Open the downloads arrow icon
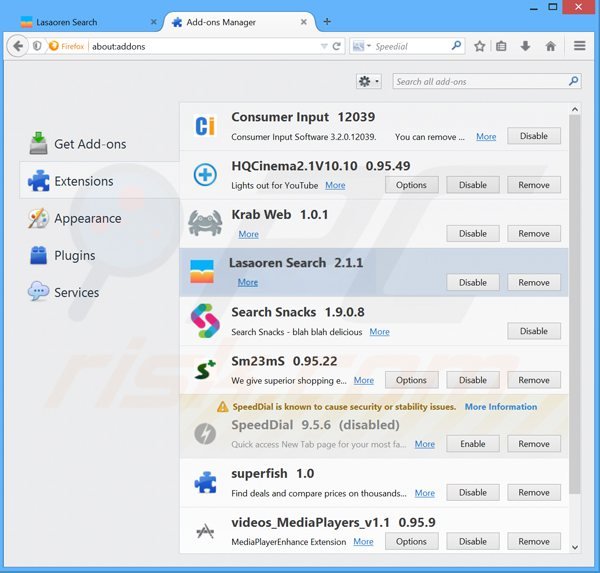Image resolution: width=600 pixels, height=573 pixels. pos(525,46)
